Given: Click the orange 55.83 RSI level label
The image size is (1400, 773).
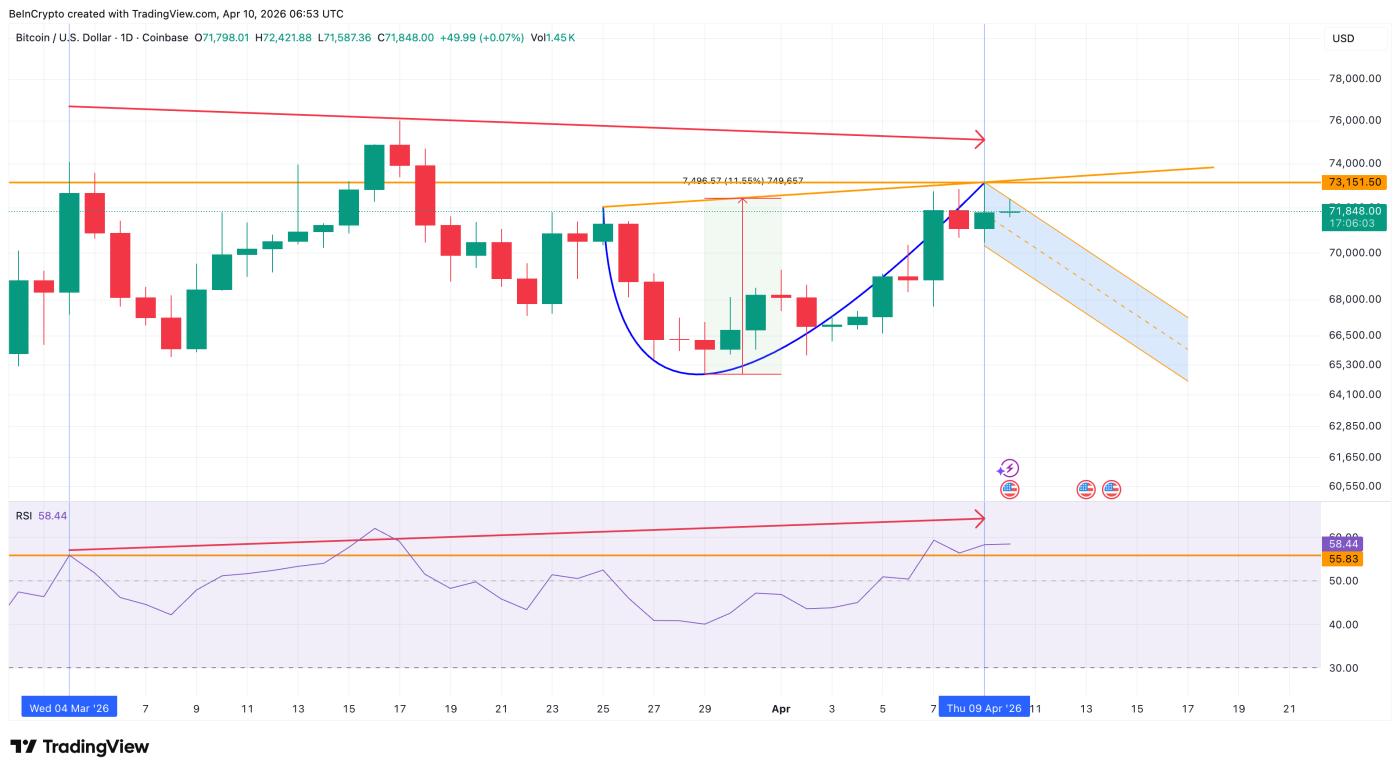Looking at the screenshot, I should (x=1341, y=559).
